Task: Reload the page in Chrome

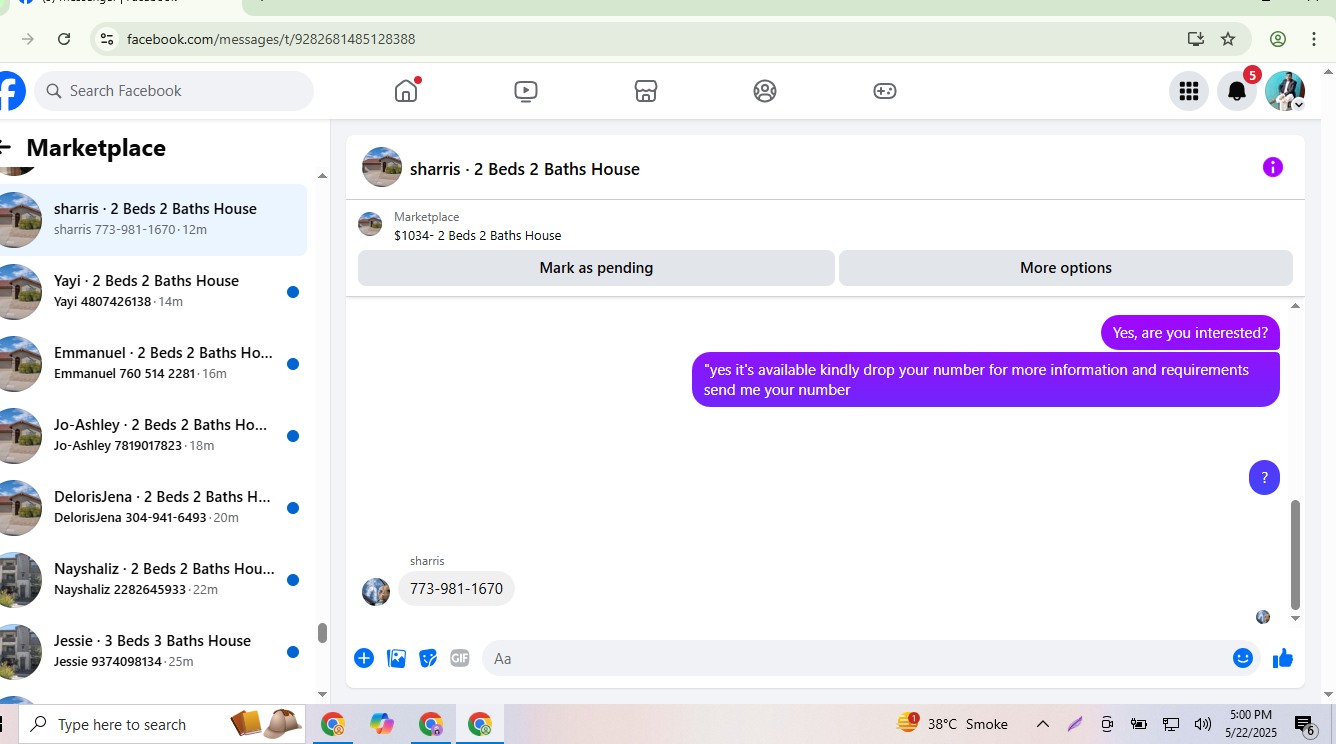Action: click(64, 39)
